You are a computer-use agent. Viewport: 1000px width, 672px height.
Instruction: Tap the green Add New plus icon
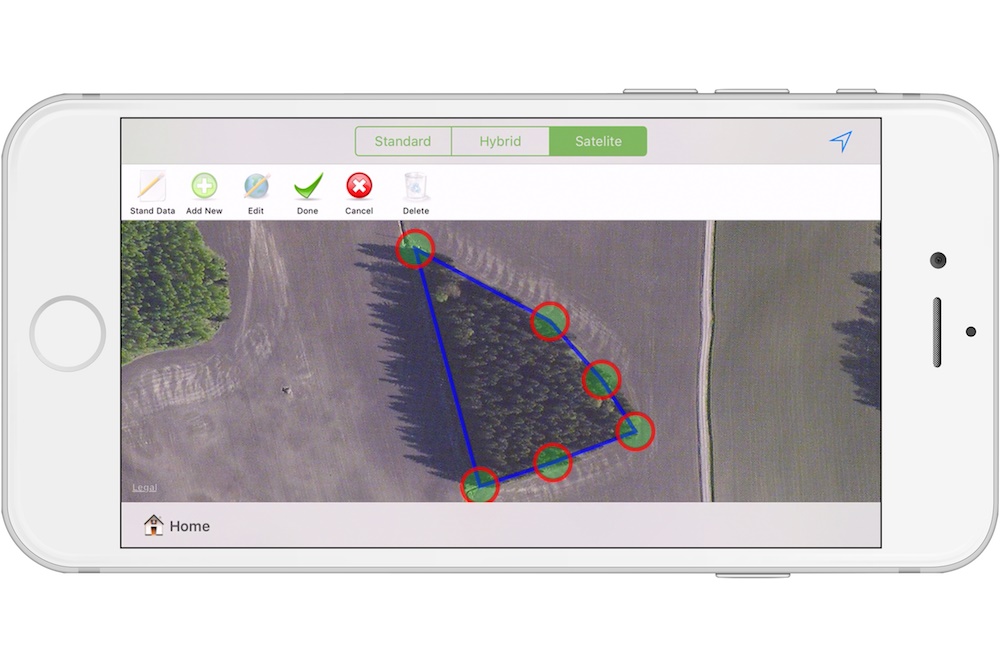204,186
